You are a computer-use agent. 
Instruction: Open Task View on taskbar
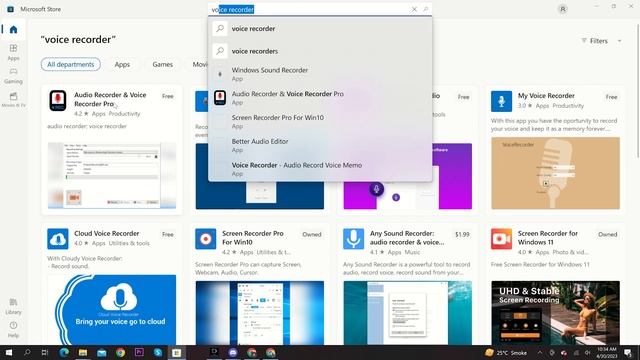(45, 353)
